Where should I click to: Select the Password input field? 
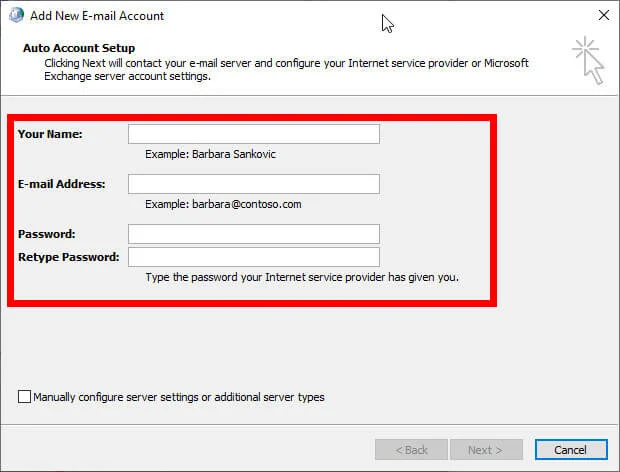point(254,234)
